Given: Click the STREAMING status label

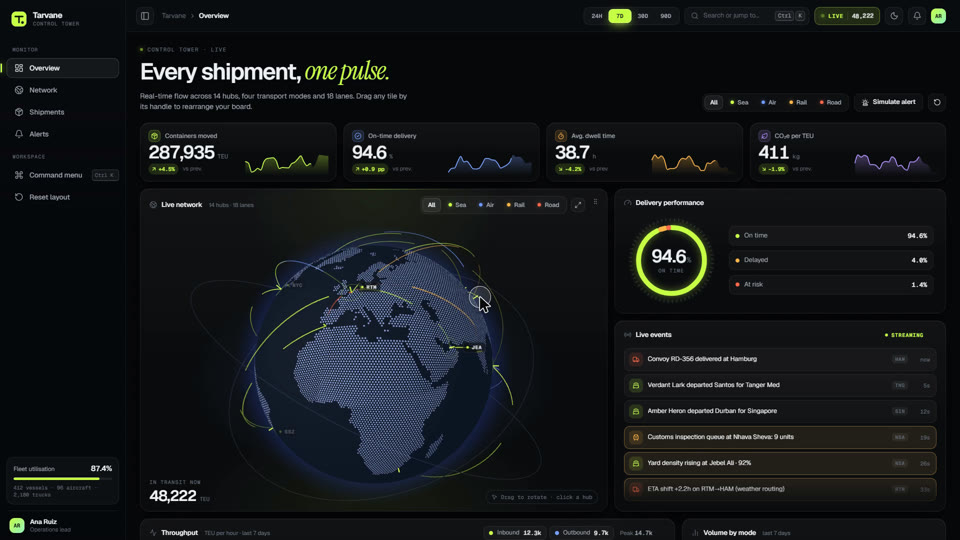Looking at the screenshot, I should coord(904,336).
